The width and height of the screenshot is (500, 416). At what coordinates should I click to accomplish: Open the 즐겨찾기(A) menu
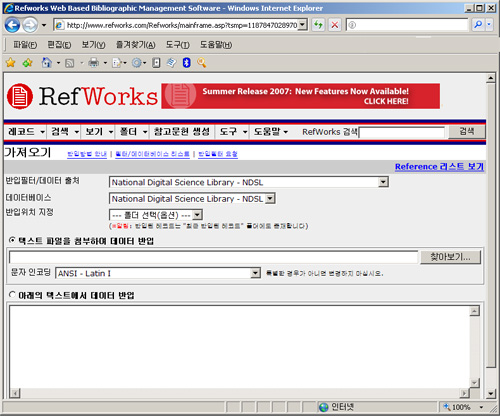click(x=135, y=45)
